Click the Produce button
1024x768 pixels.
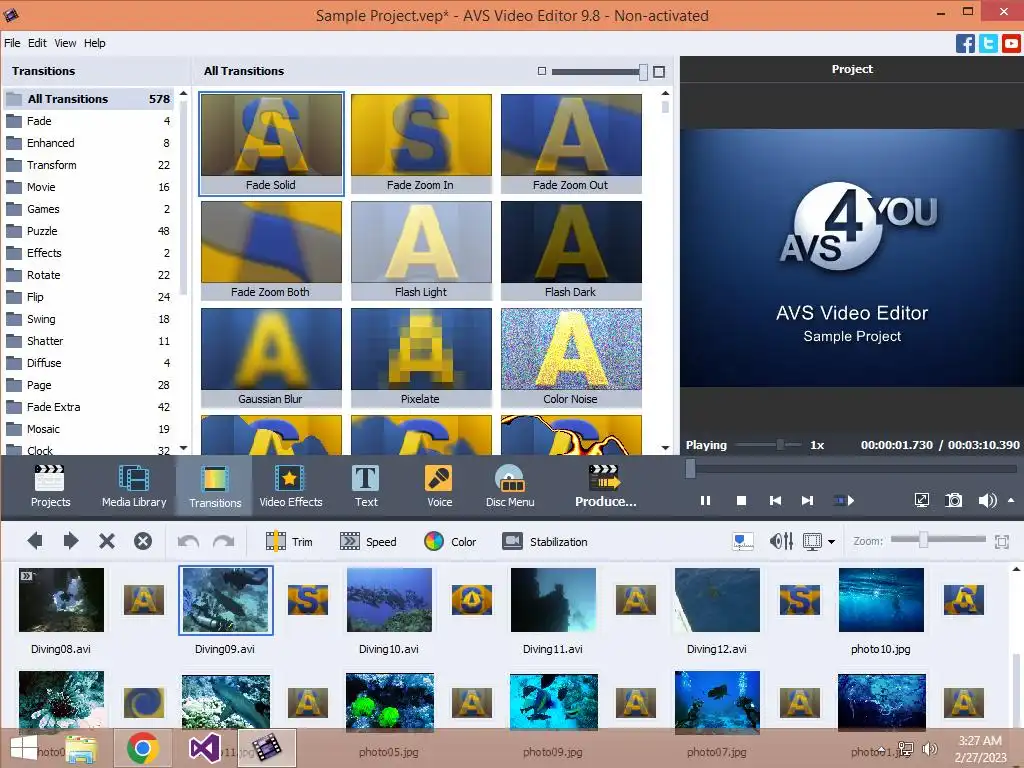coord(605,486)
